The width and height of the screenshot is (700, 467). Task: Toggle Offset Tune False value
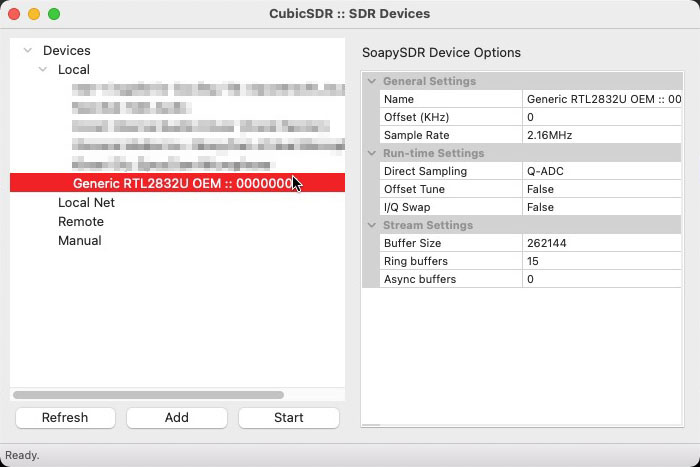(602, 189)
